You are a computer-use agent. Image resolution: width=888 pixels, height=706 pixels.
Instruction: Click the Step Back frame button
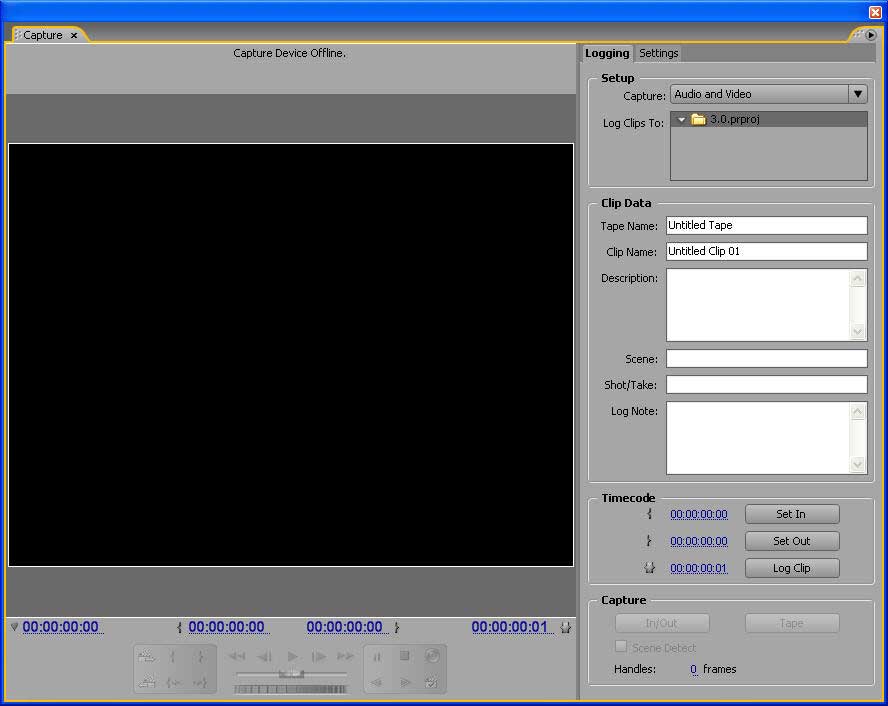[x=264, y=656]
